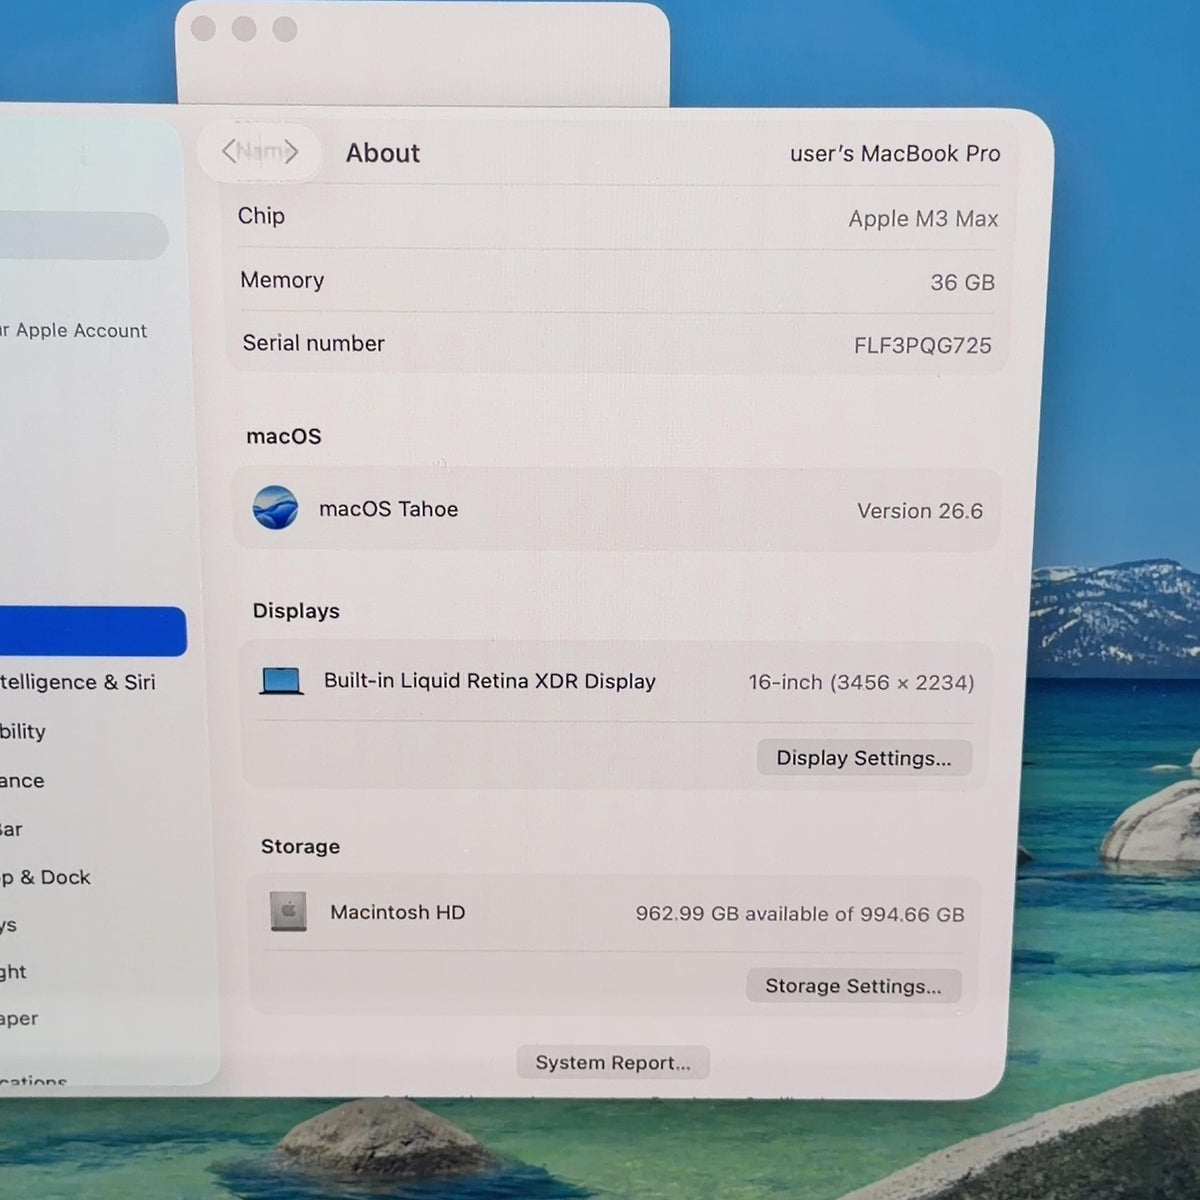Viewport: 1200px width, 1200px height.
Task: Open the Desktop & Dock sidebar item
Action: click(x=45, y=877)
